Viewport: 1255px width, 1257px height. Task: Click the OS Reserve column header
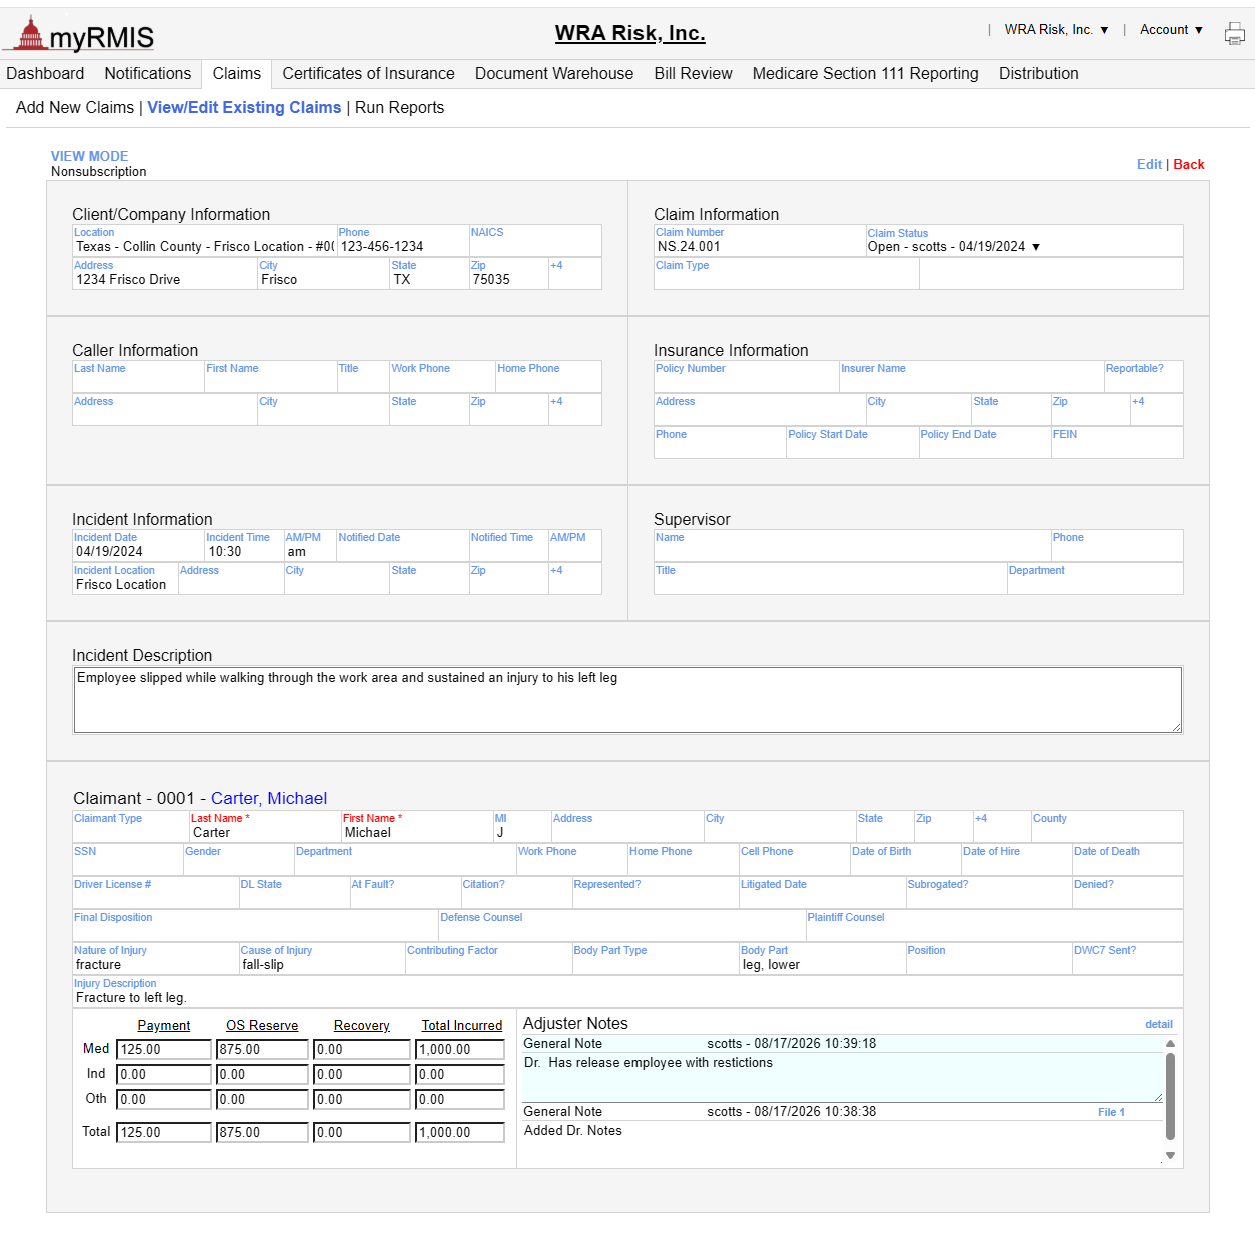point(262,1026)
